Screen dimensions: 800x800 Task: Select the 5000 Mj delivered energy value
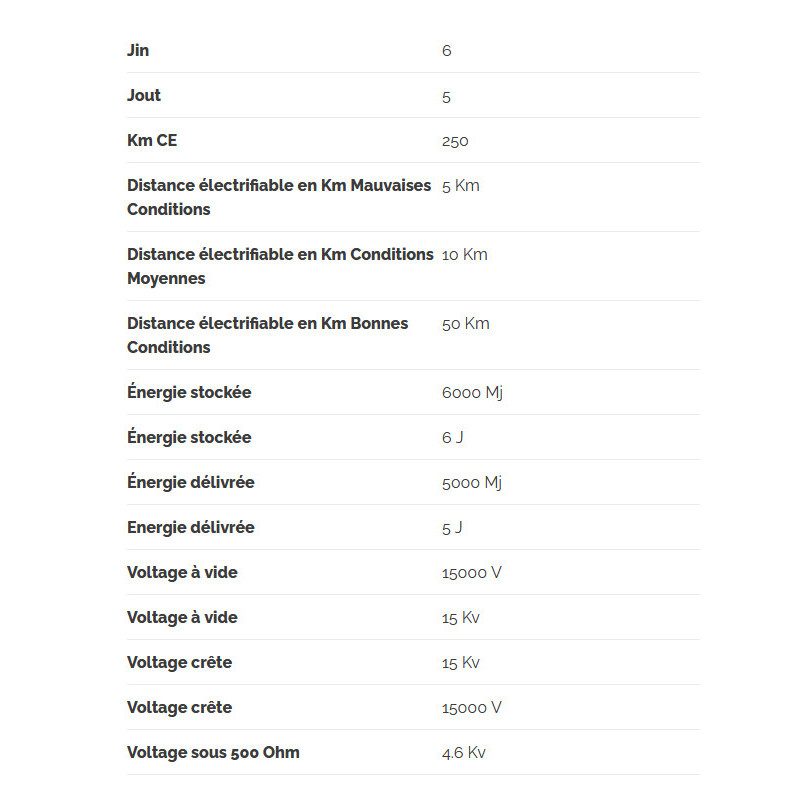[472, 483]
